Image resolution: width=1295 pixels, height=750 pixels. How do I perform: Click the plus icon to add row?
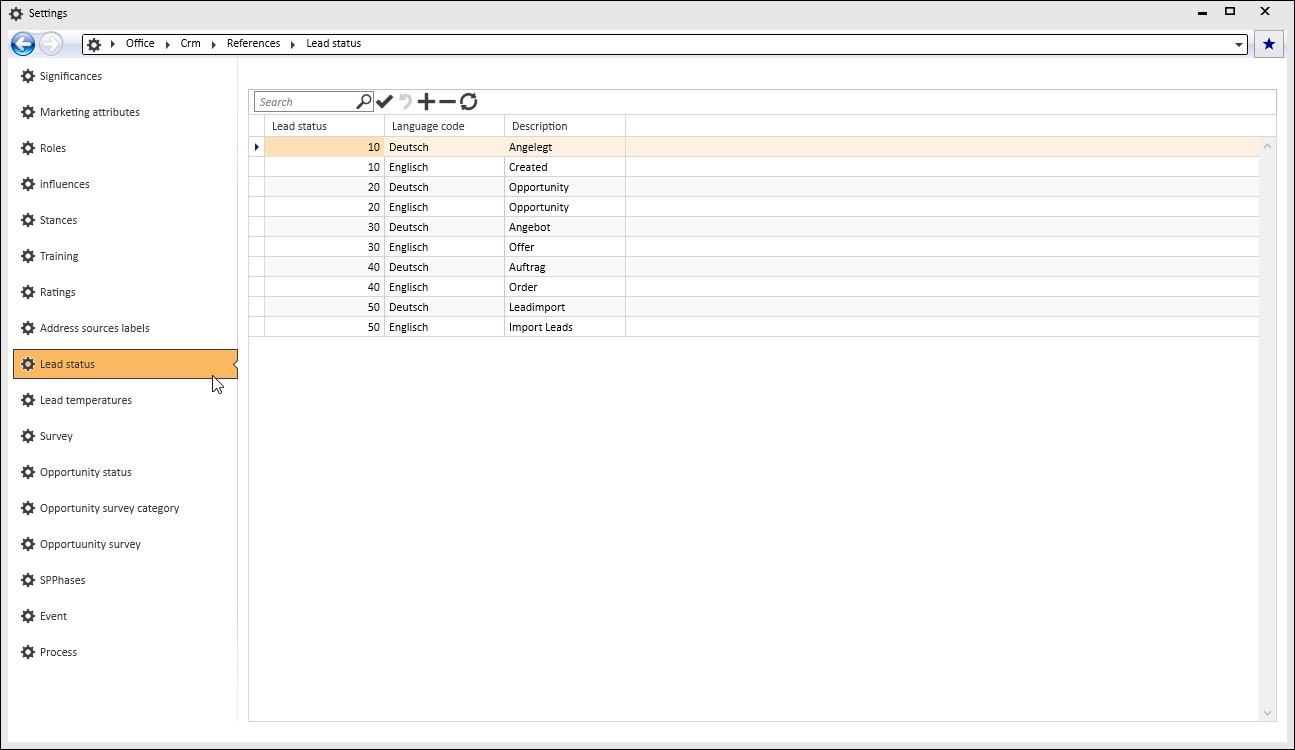(426, 102)
